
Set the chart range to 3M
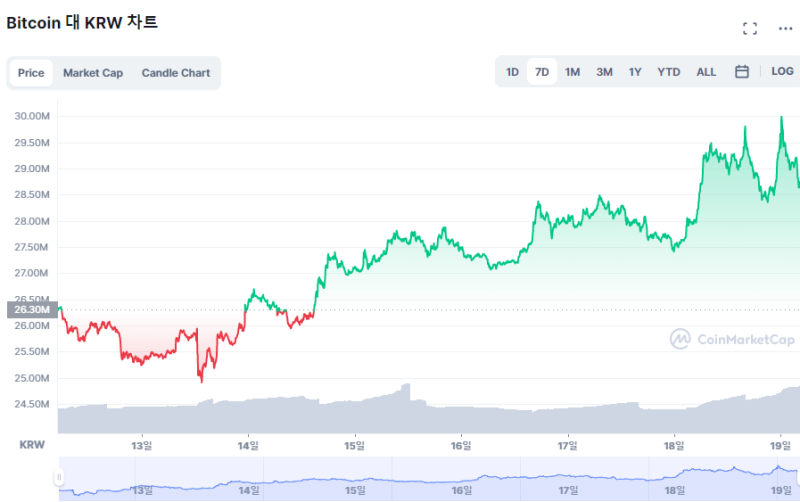tap(604, 72)
